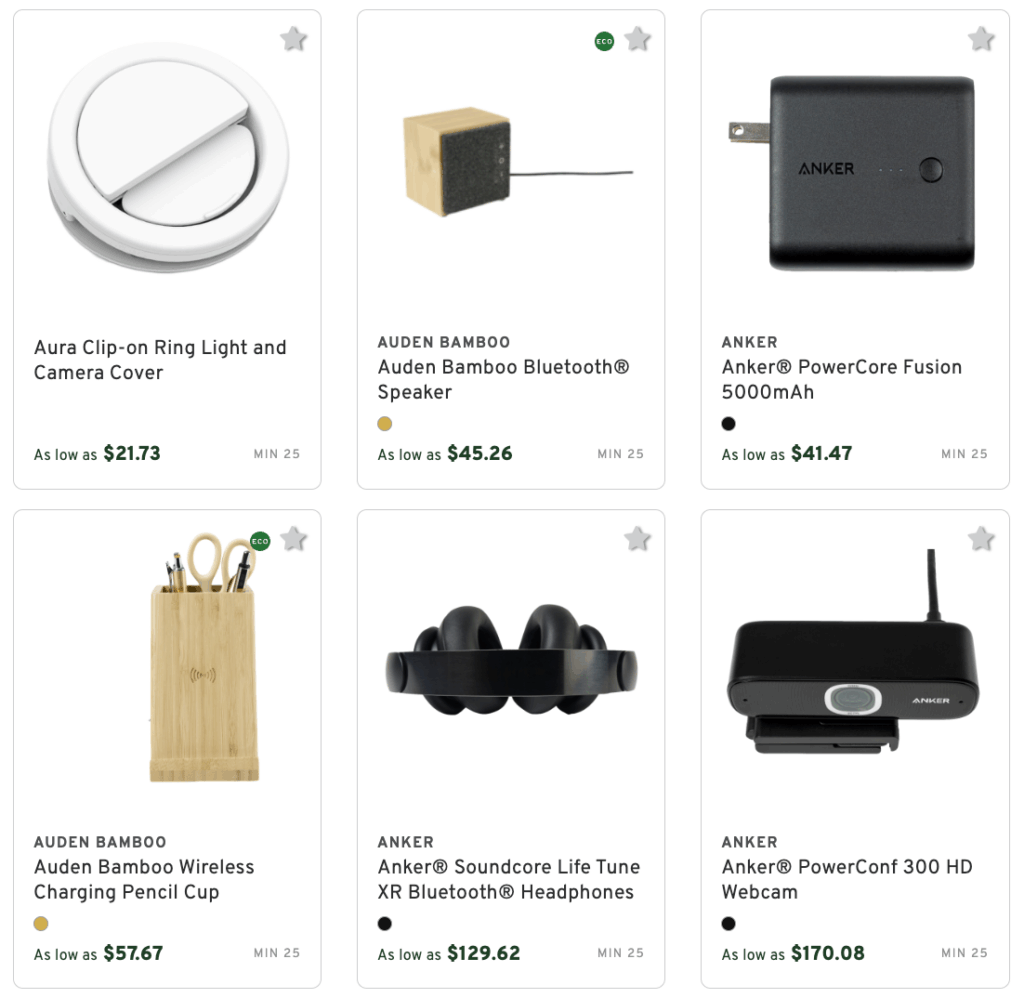The height and width of the screenshot is (998, 1024).
Task: Select the gold color swatch under the bamboo speaker
Action: click(384, 424)
